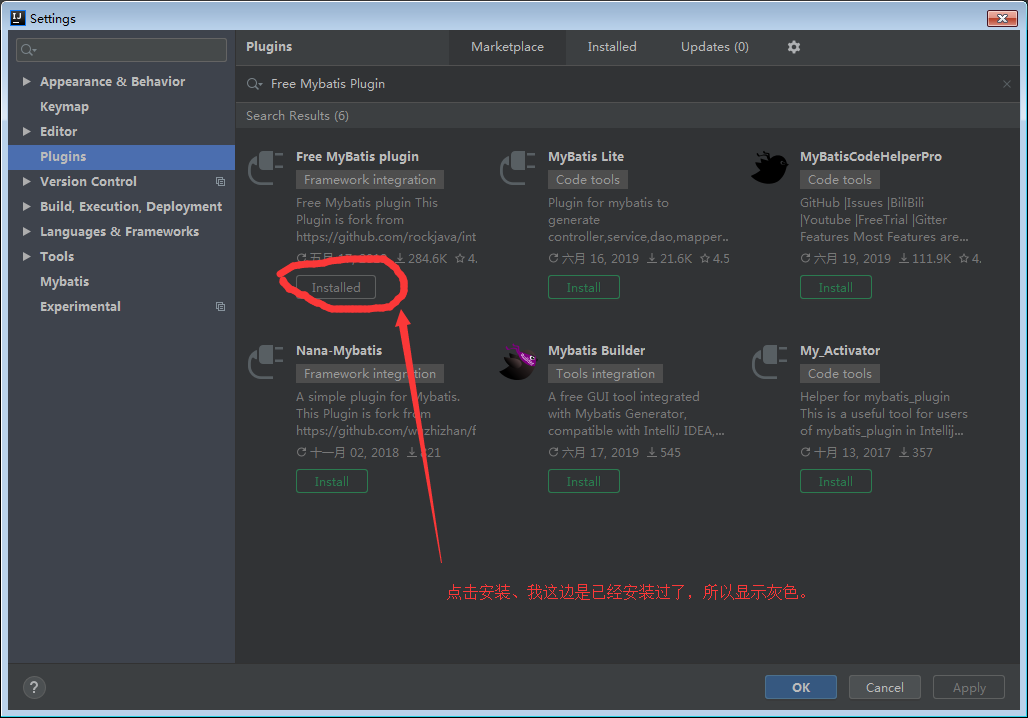
Task: Click Framework integration tag of Nana-Mybatis
Action: click(x=370, y=374)
